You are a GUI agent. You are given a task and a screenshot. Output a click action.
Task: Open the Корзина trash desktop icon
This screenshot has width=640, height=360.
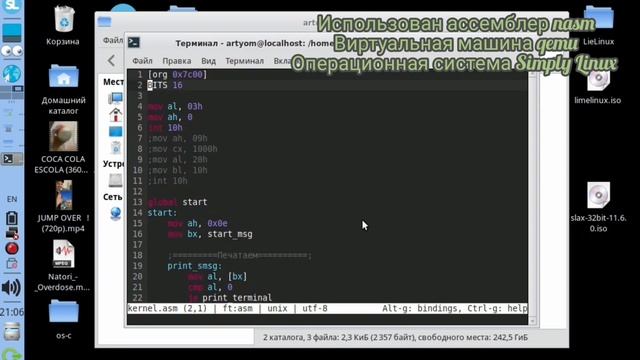pyautogui.click(x=64, y=19)
